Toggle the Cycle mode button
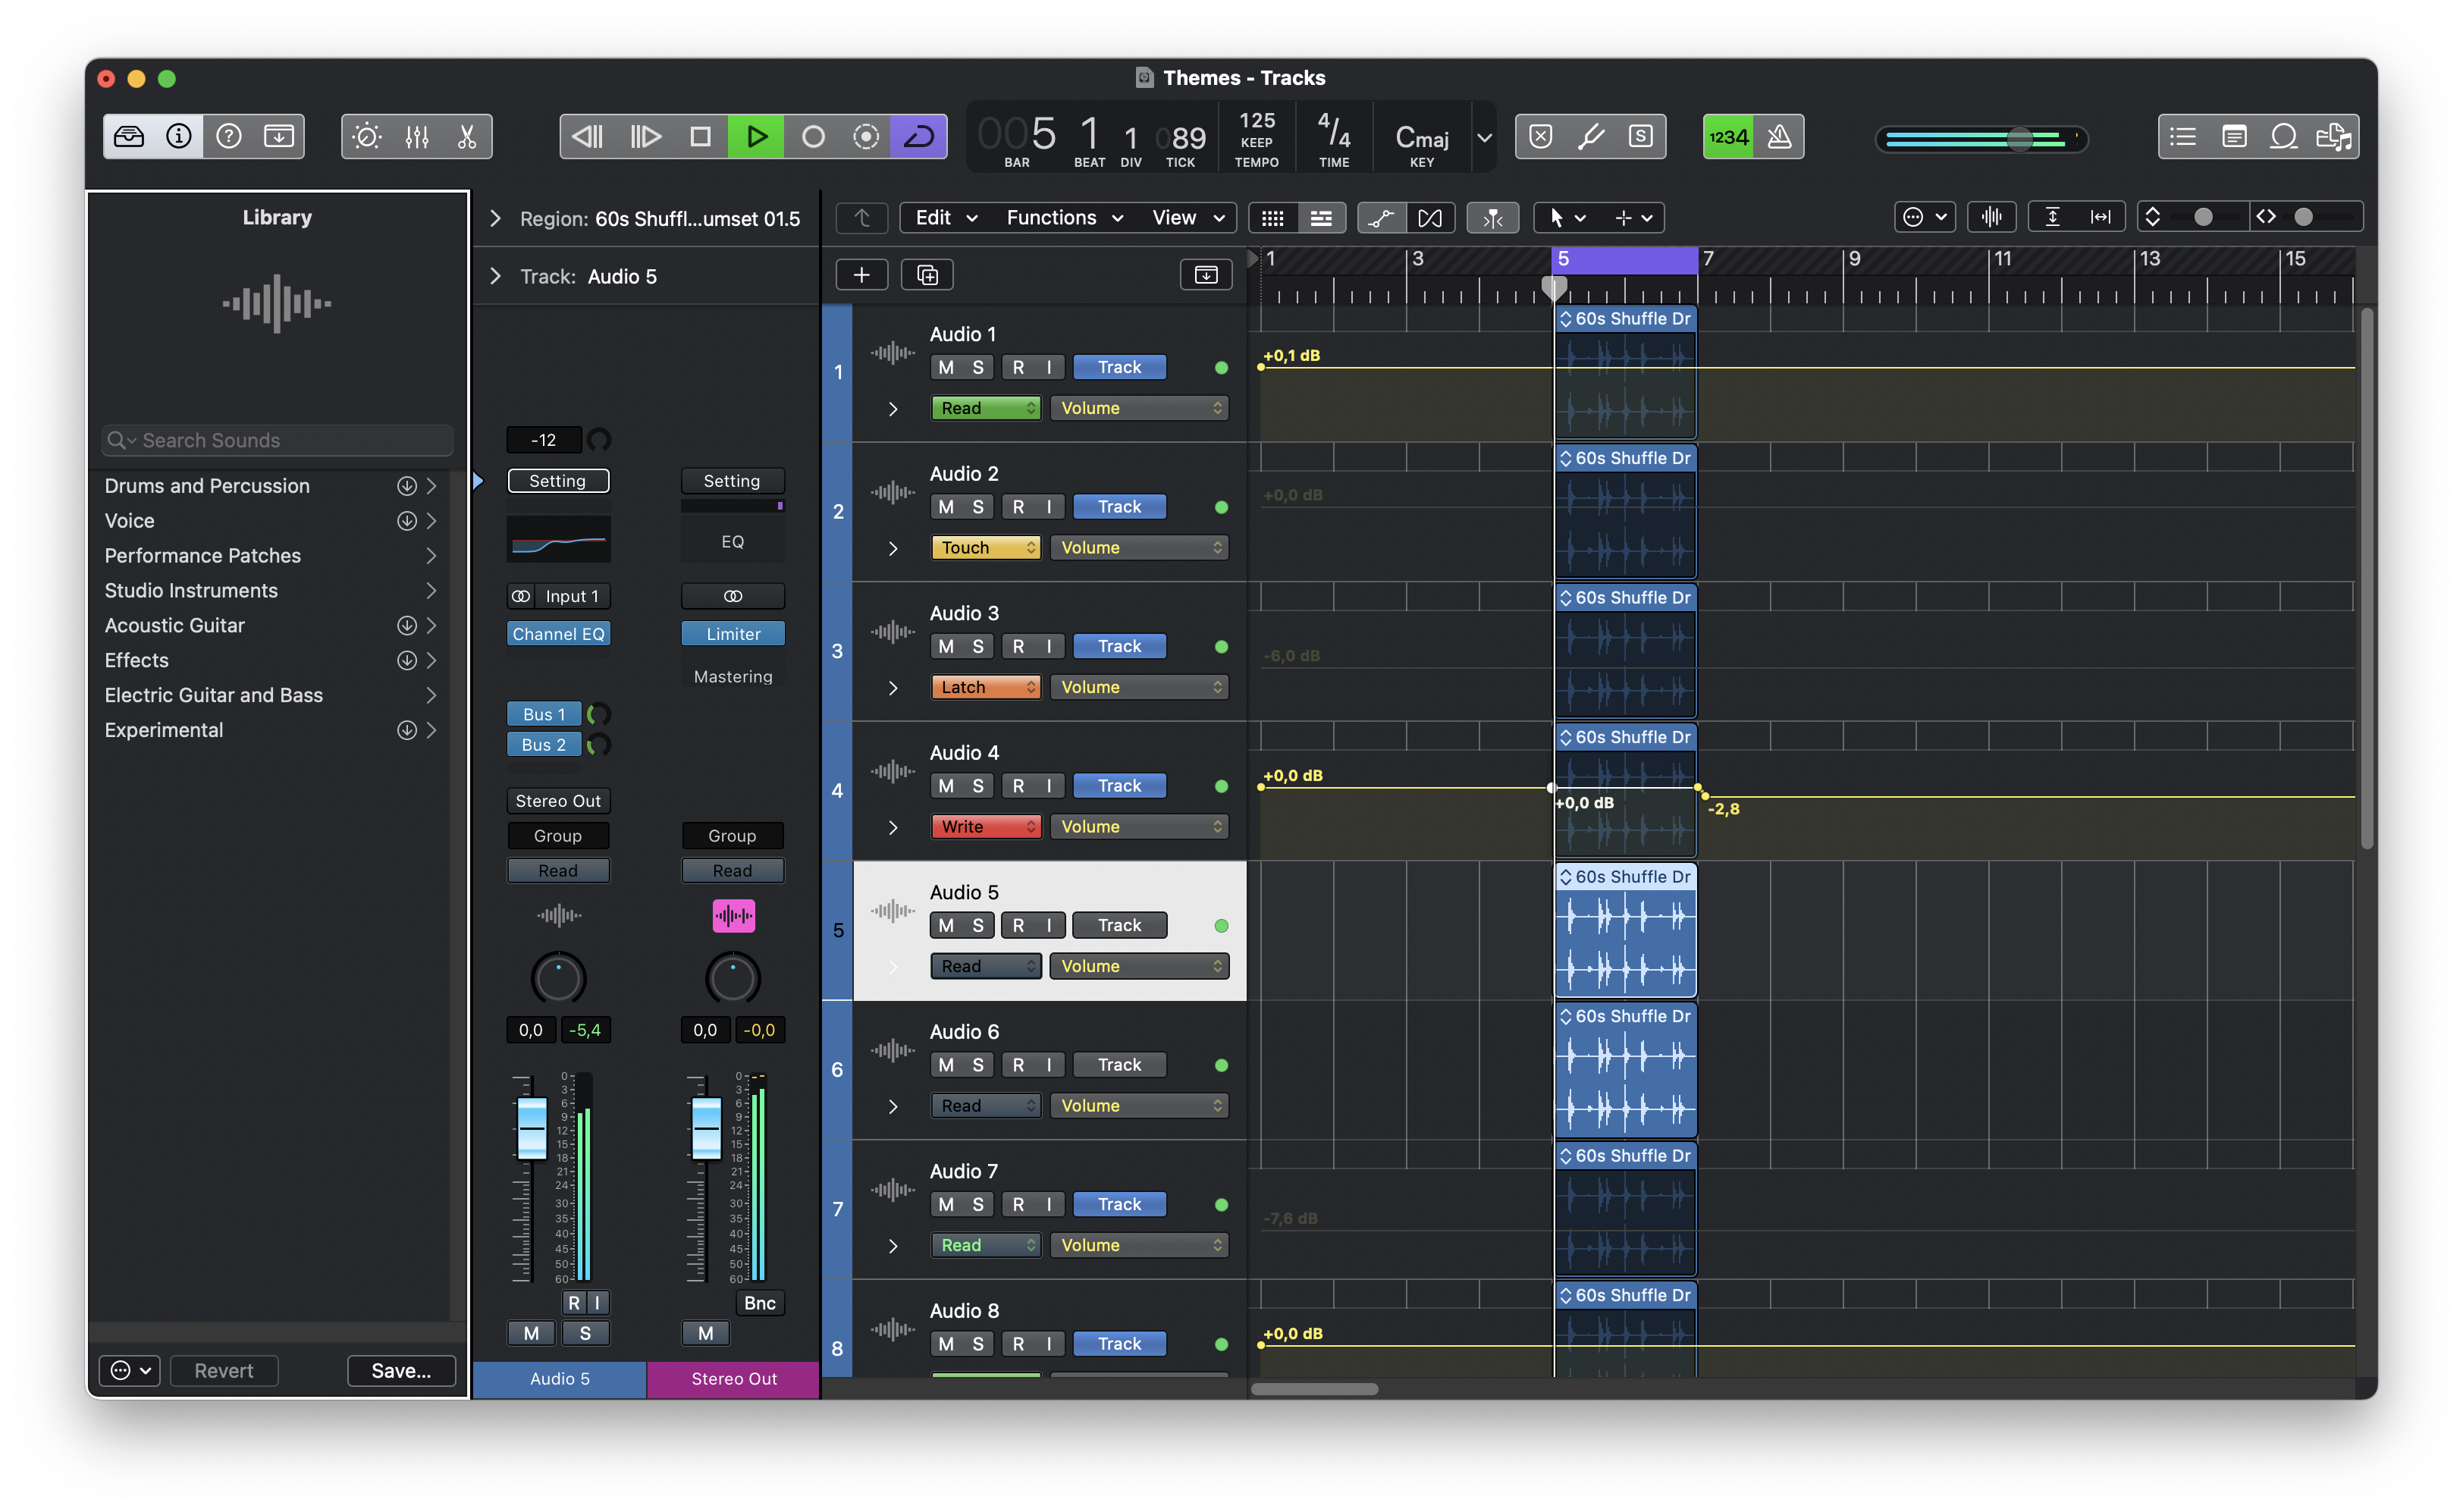Screen dimensions: 2463x1512 click(918, 137)
